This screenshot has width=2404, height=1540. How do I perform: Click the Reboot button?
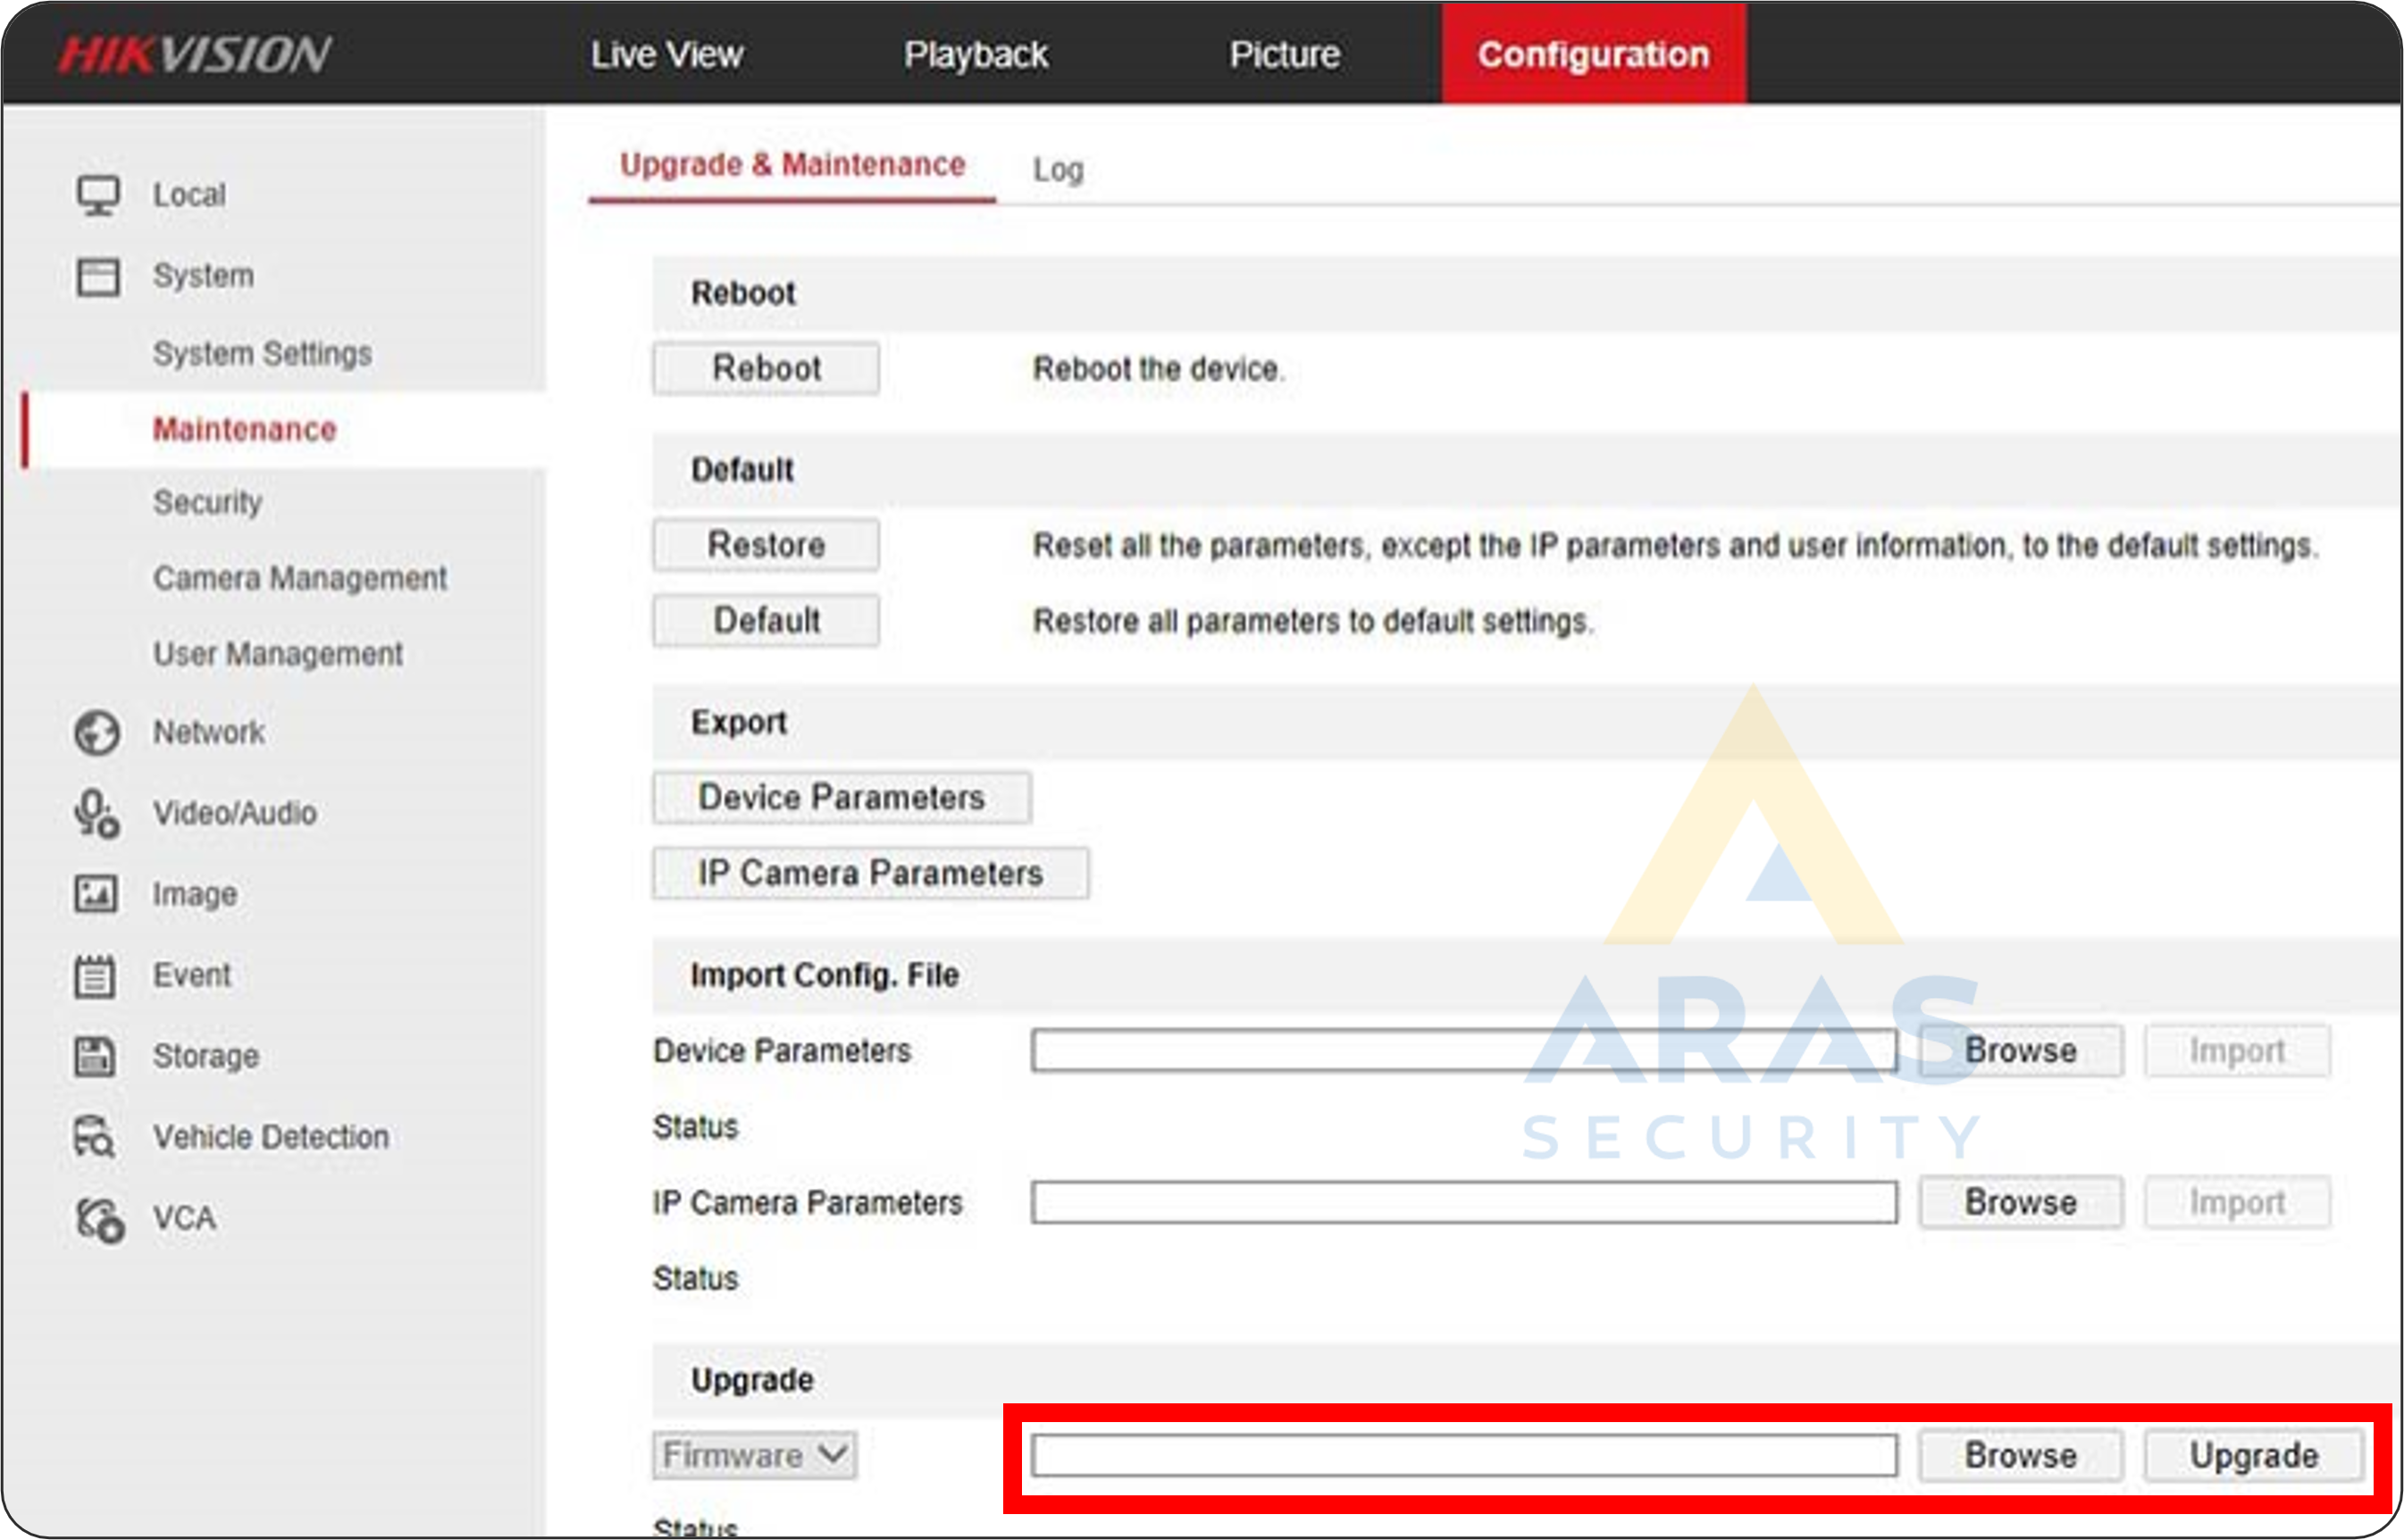click(766, 369)
